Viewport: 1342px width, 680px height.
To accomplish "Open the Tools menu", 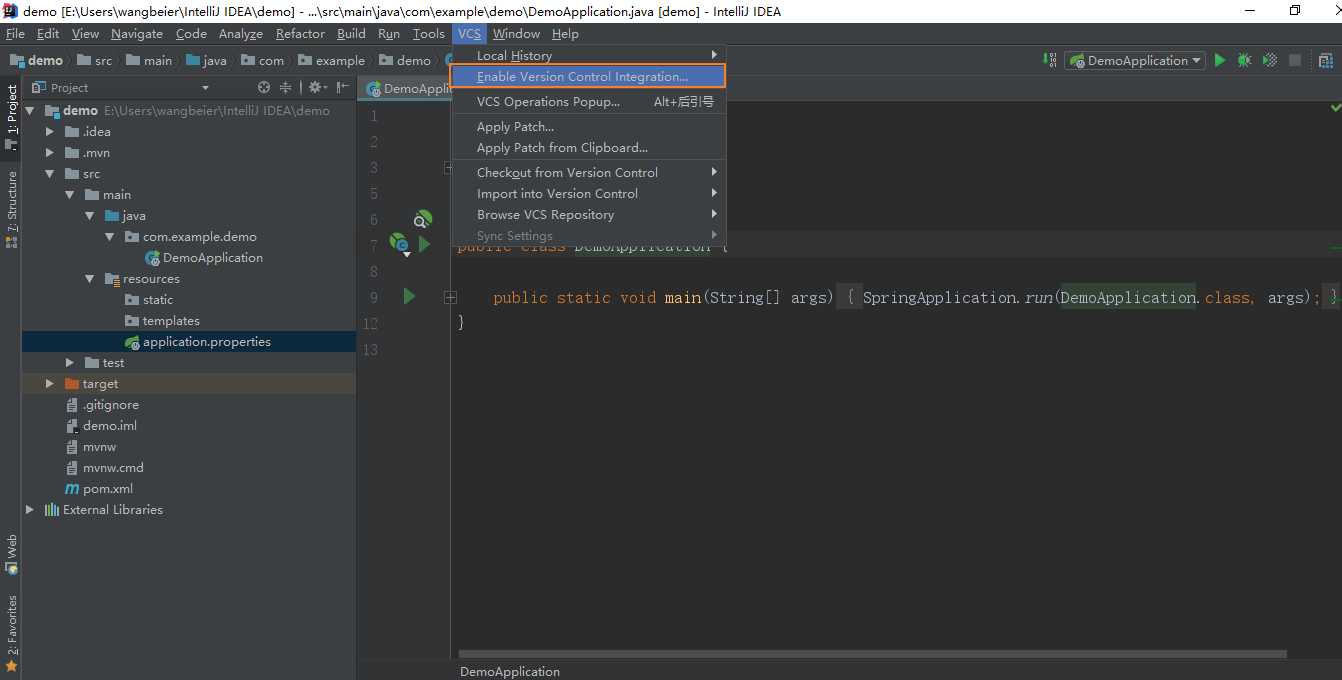I will tap(429, 34).
